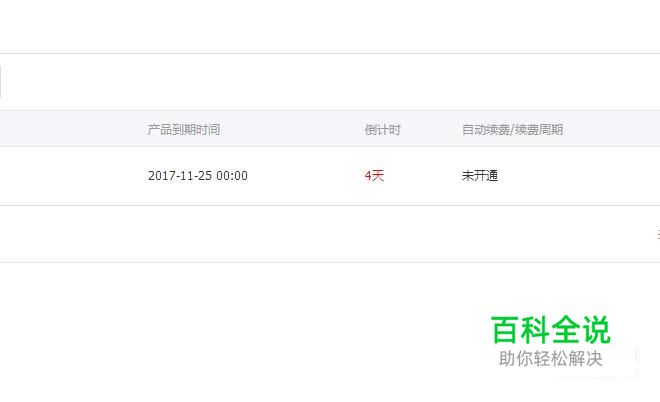
Task: Select the 助你轻松解决 slogan text
Action: [x=551, y=359]
